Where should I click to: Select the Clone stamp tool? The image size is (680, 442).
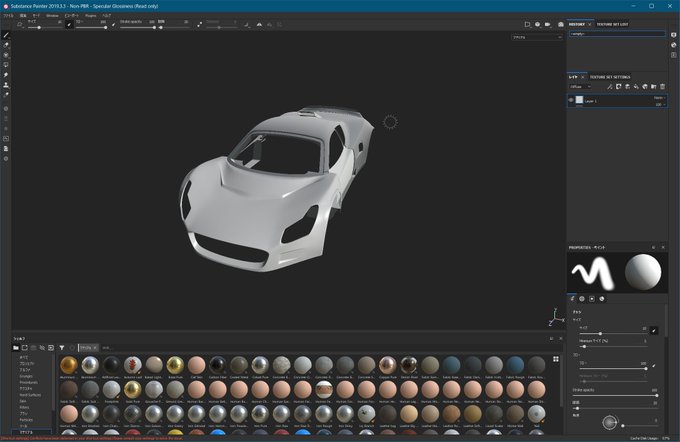(x=6, y=85)
